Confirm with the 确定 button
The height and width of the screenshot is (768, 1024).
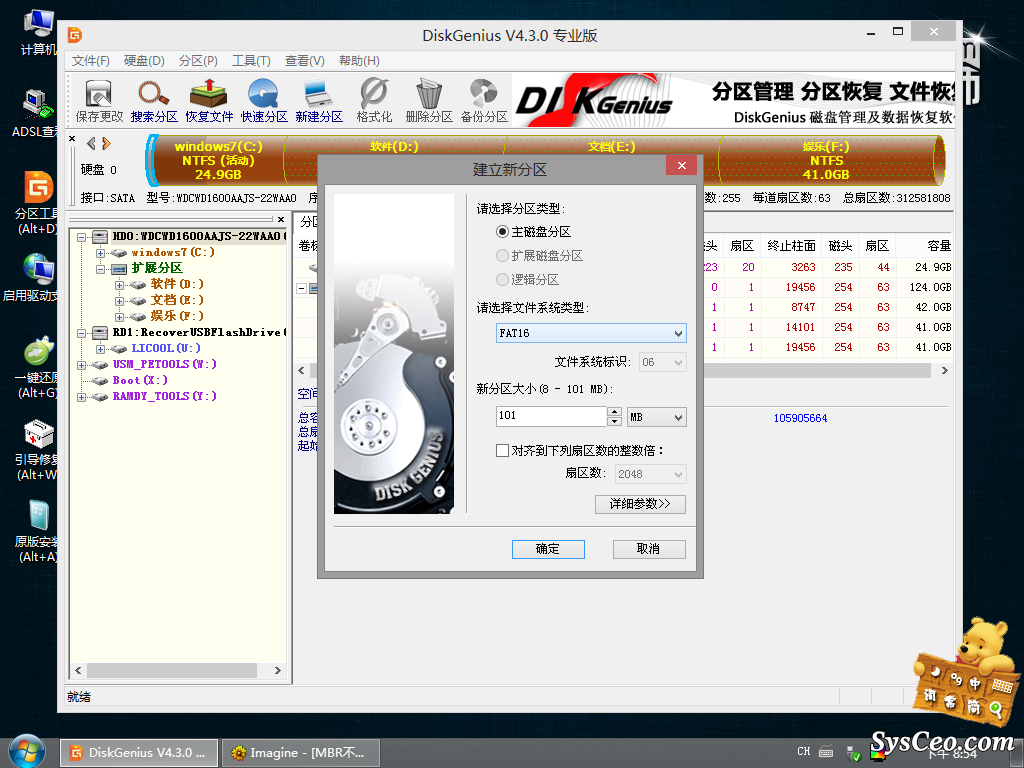(x=548, y=549)
